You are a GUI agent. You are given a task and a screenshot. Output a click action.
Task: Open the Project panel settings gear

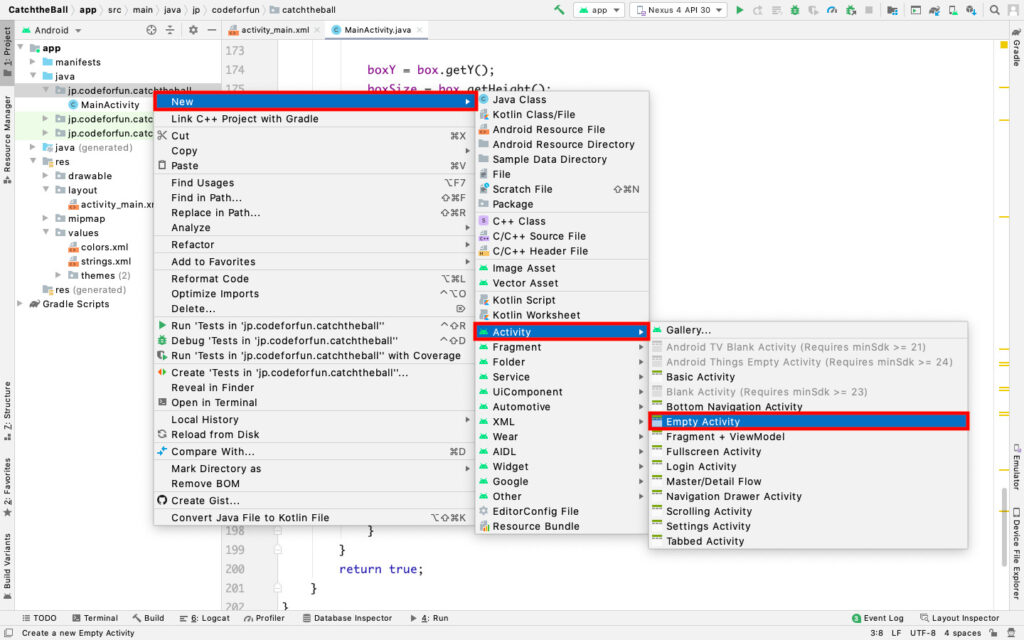(193, 30)
